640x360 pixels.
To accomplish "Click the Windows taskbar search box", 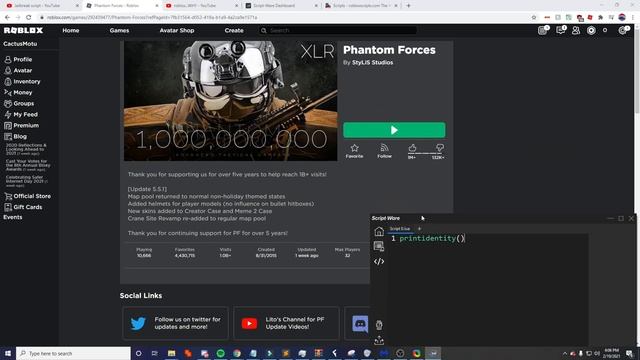I will point(73,353).
